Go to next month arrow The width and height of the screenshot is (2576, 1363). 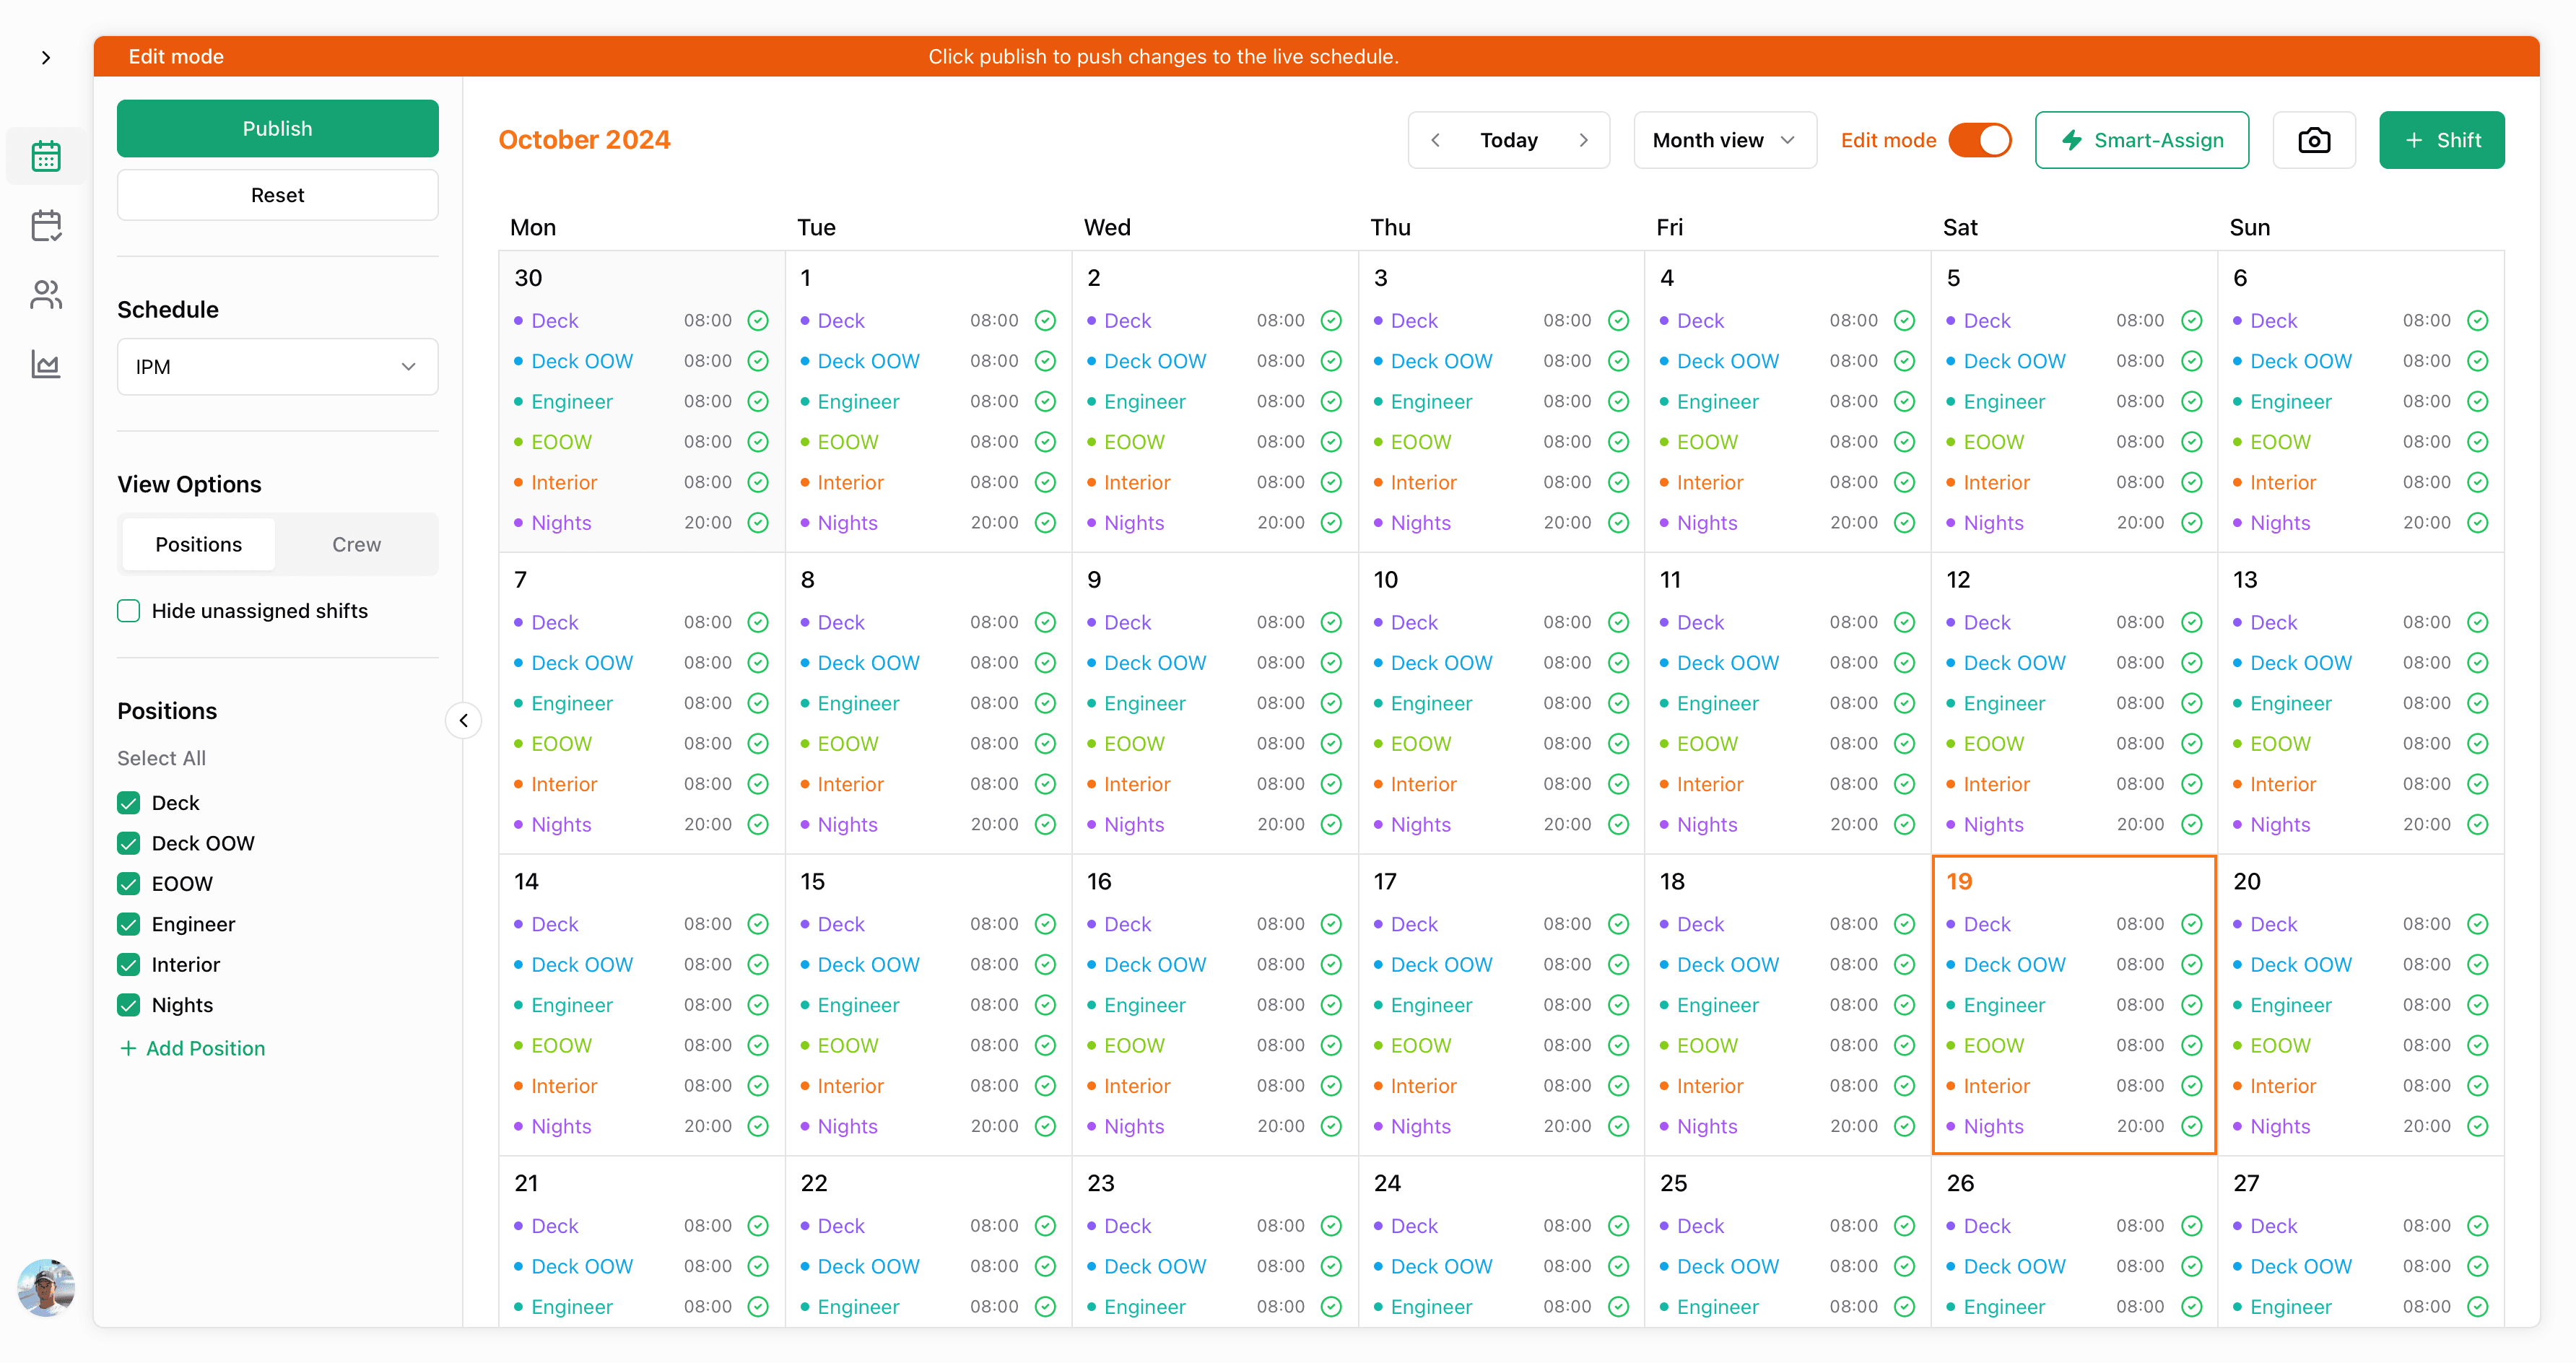pyautogui.click(x=1583, y=140)
